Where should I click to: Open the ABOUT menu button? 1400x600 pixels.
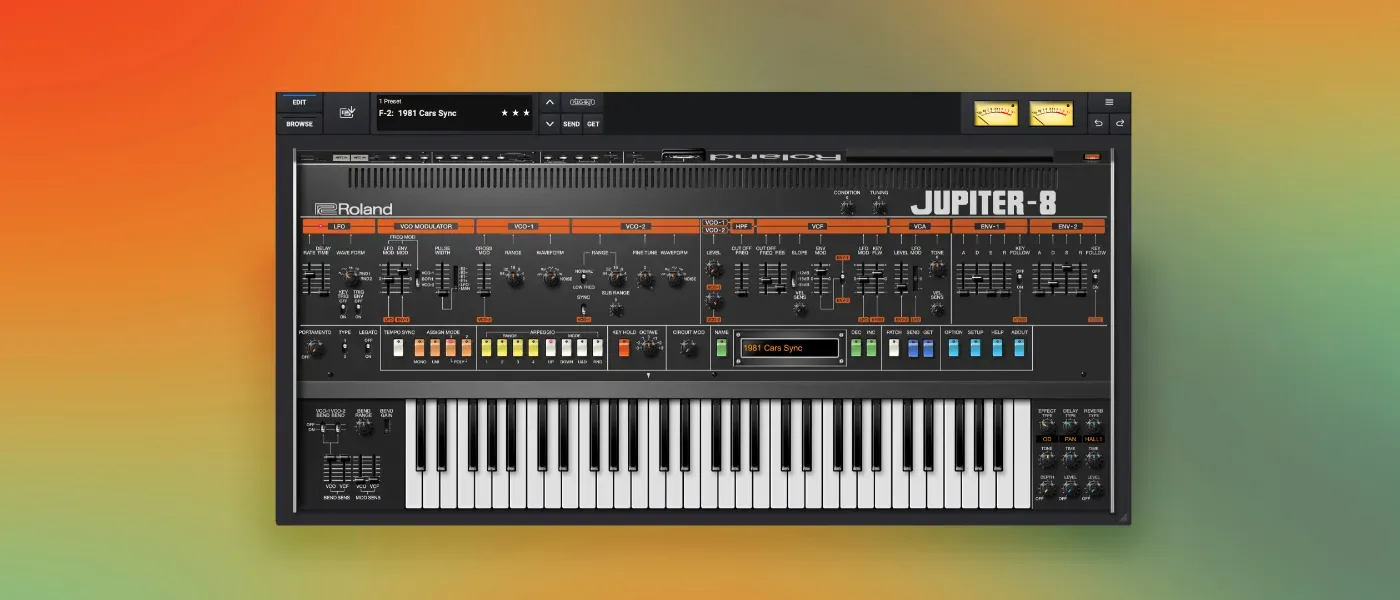tap(1019, 347)
